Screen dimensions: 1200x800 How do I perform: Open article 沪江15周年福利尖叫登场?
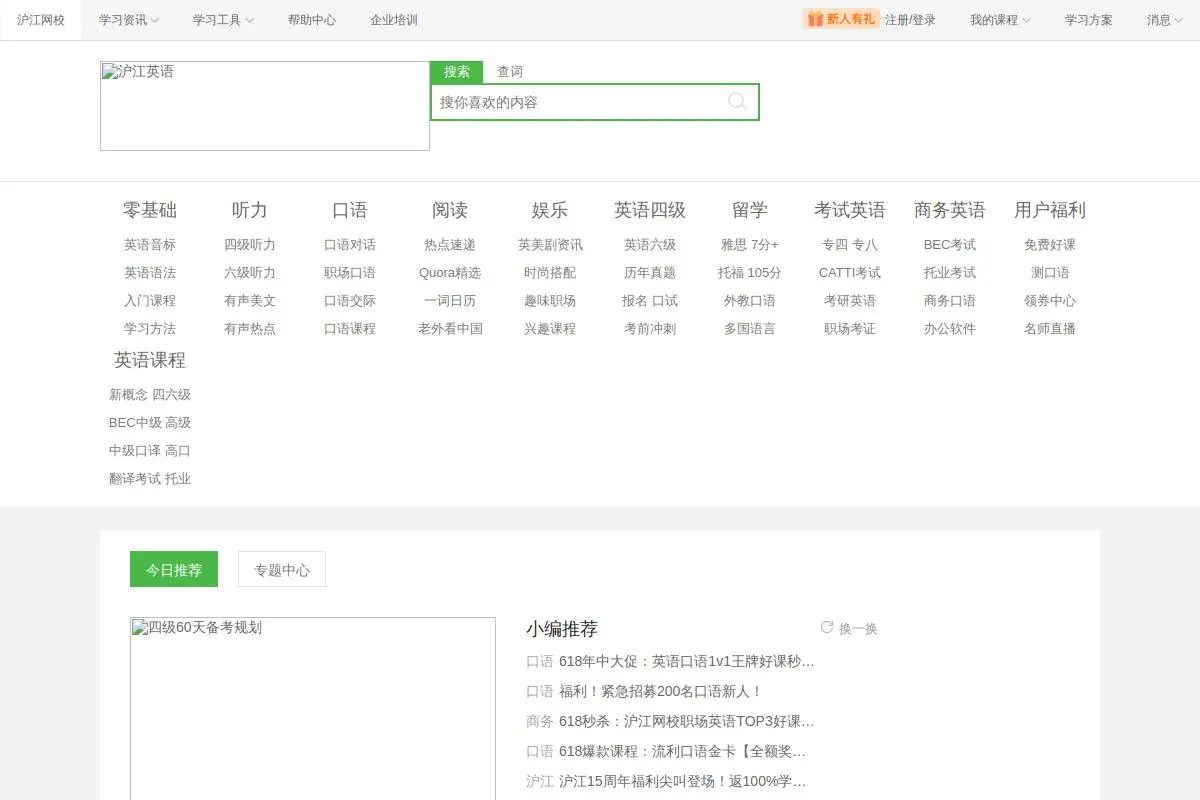tap(683, 781)
